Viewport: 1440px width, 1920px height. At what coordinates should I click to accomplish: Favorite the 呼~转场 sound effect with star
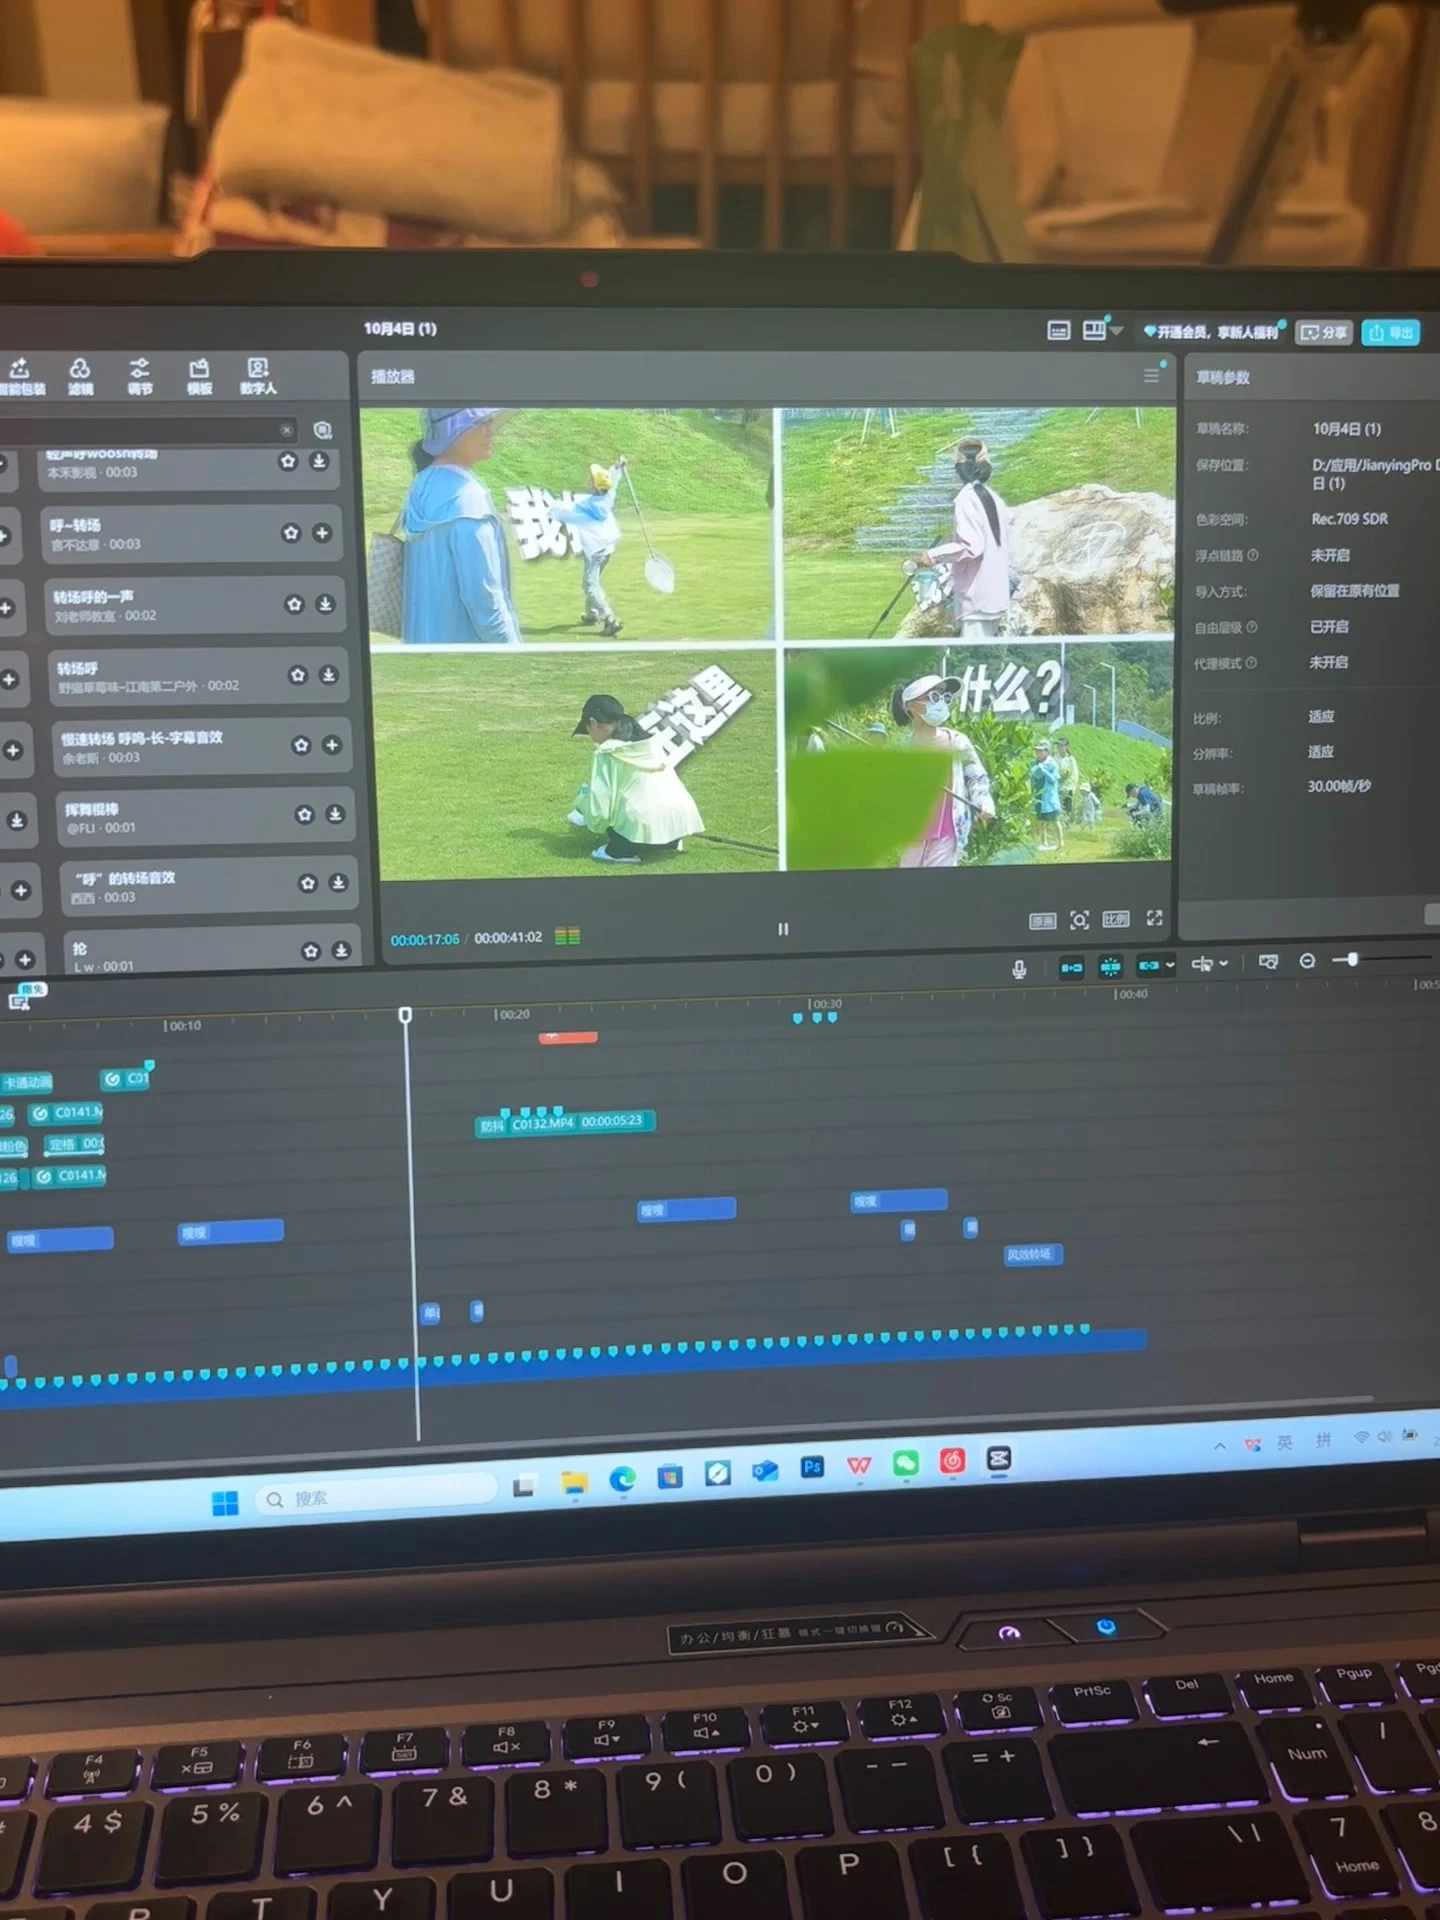pos(291,533)
